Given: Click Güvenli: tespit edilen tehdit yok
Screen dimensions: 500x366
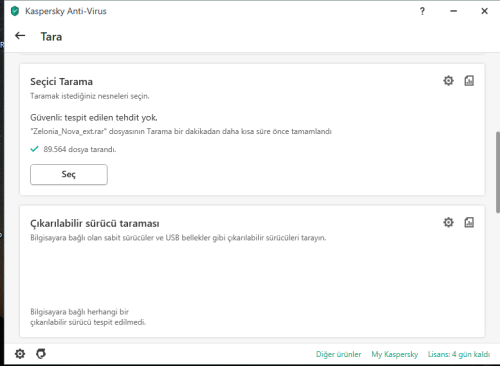Looking at the screenshot, I should tap(94, 117).
